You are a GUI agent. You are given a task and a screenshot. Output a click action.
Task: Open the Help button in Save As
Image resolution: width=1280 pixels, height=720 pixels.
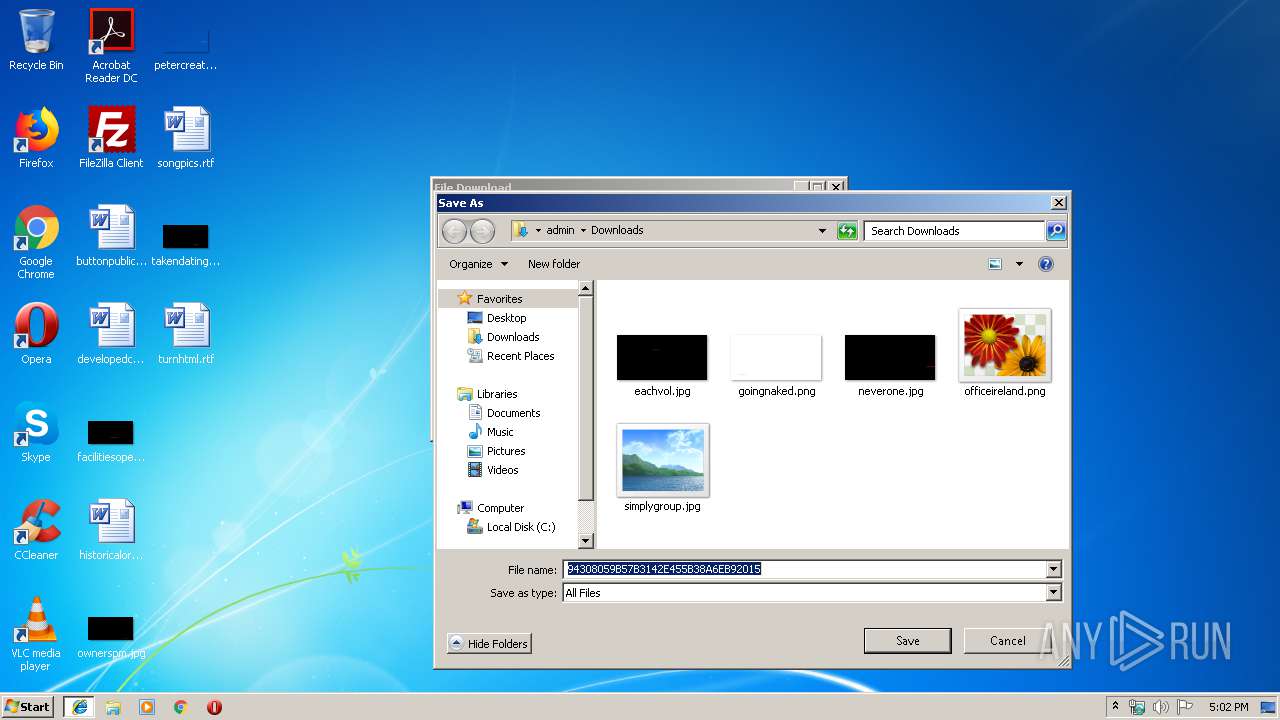1046,264
